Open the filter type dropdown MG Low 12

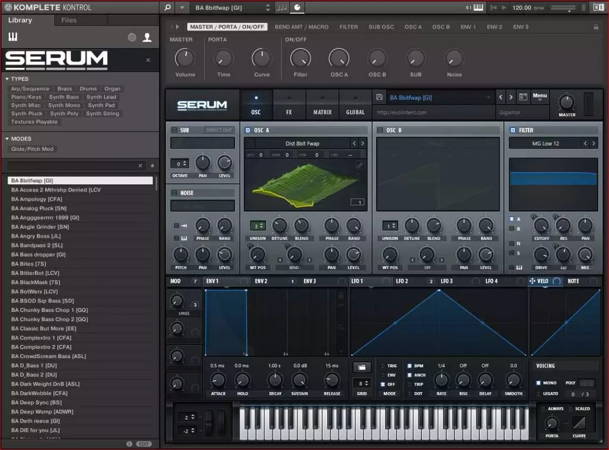(x=548, y=143)
